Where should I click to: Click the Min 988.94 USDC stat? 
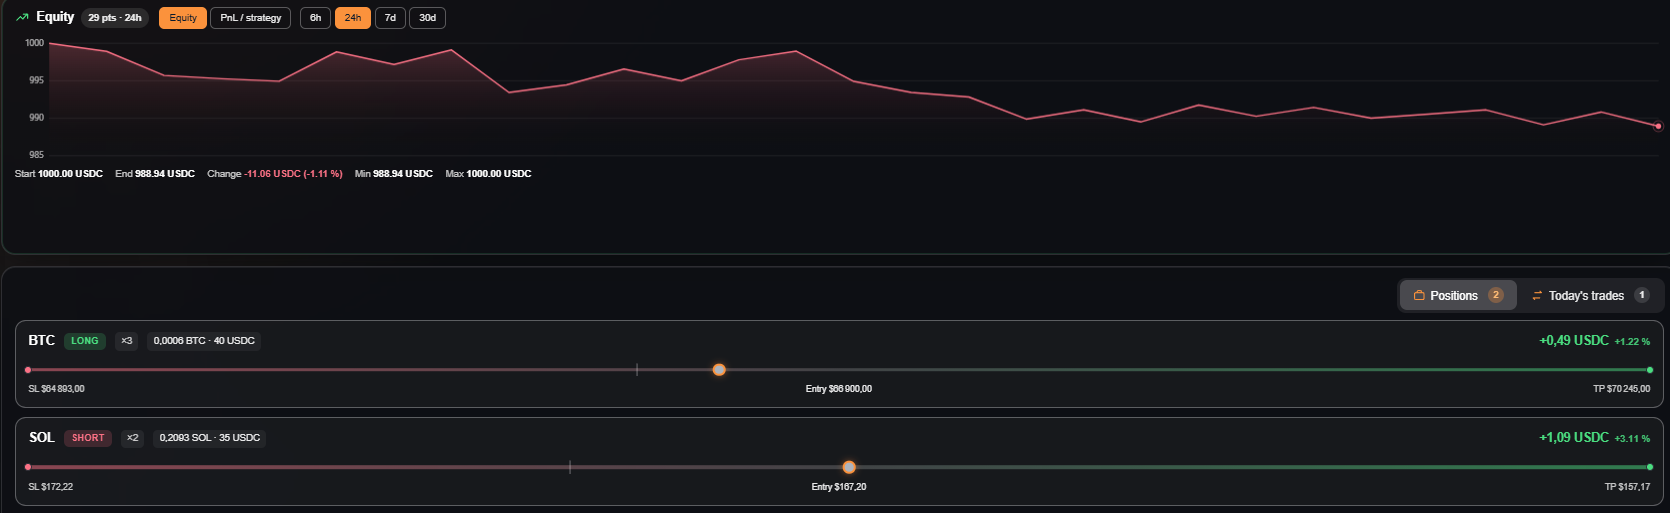click(x=394, y=174)
